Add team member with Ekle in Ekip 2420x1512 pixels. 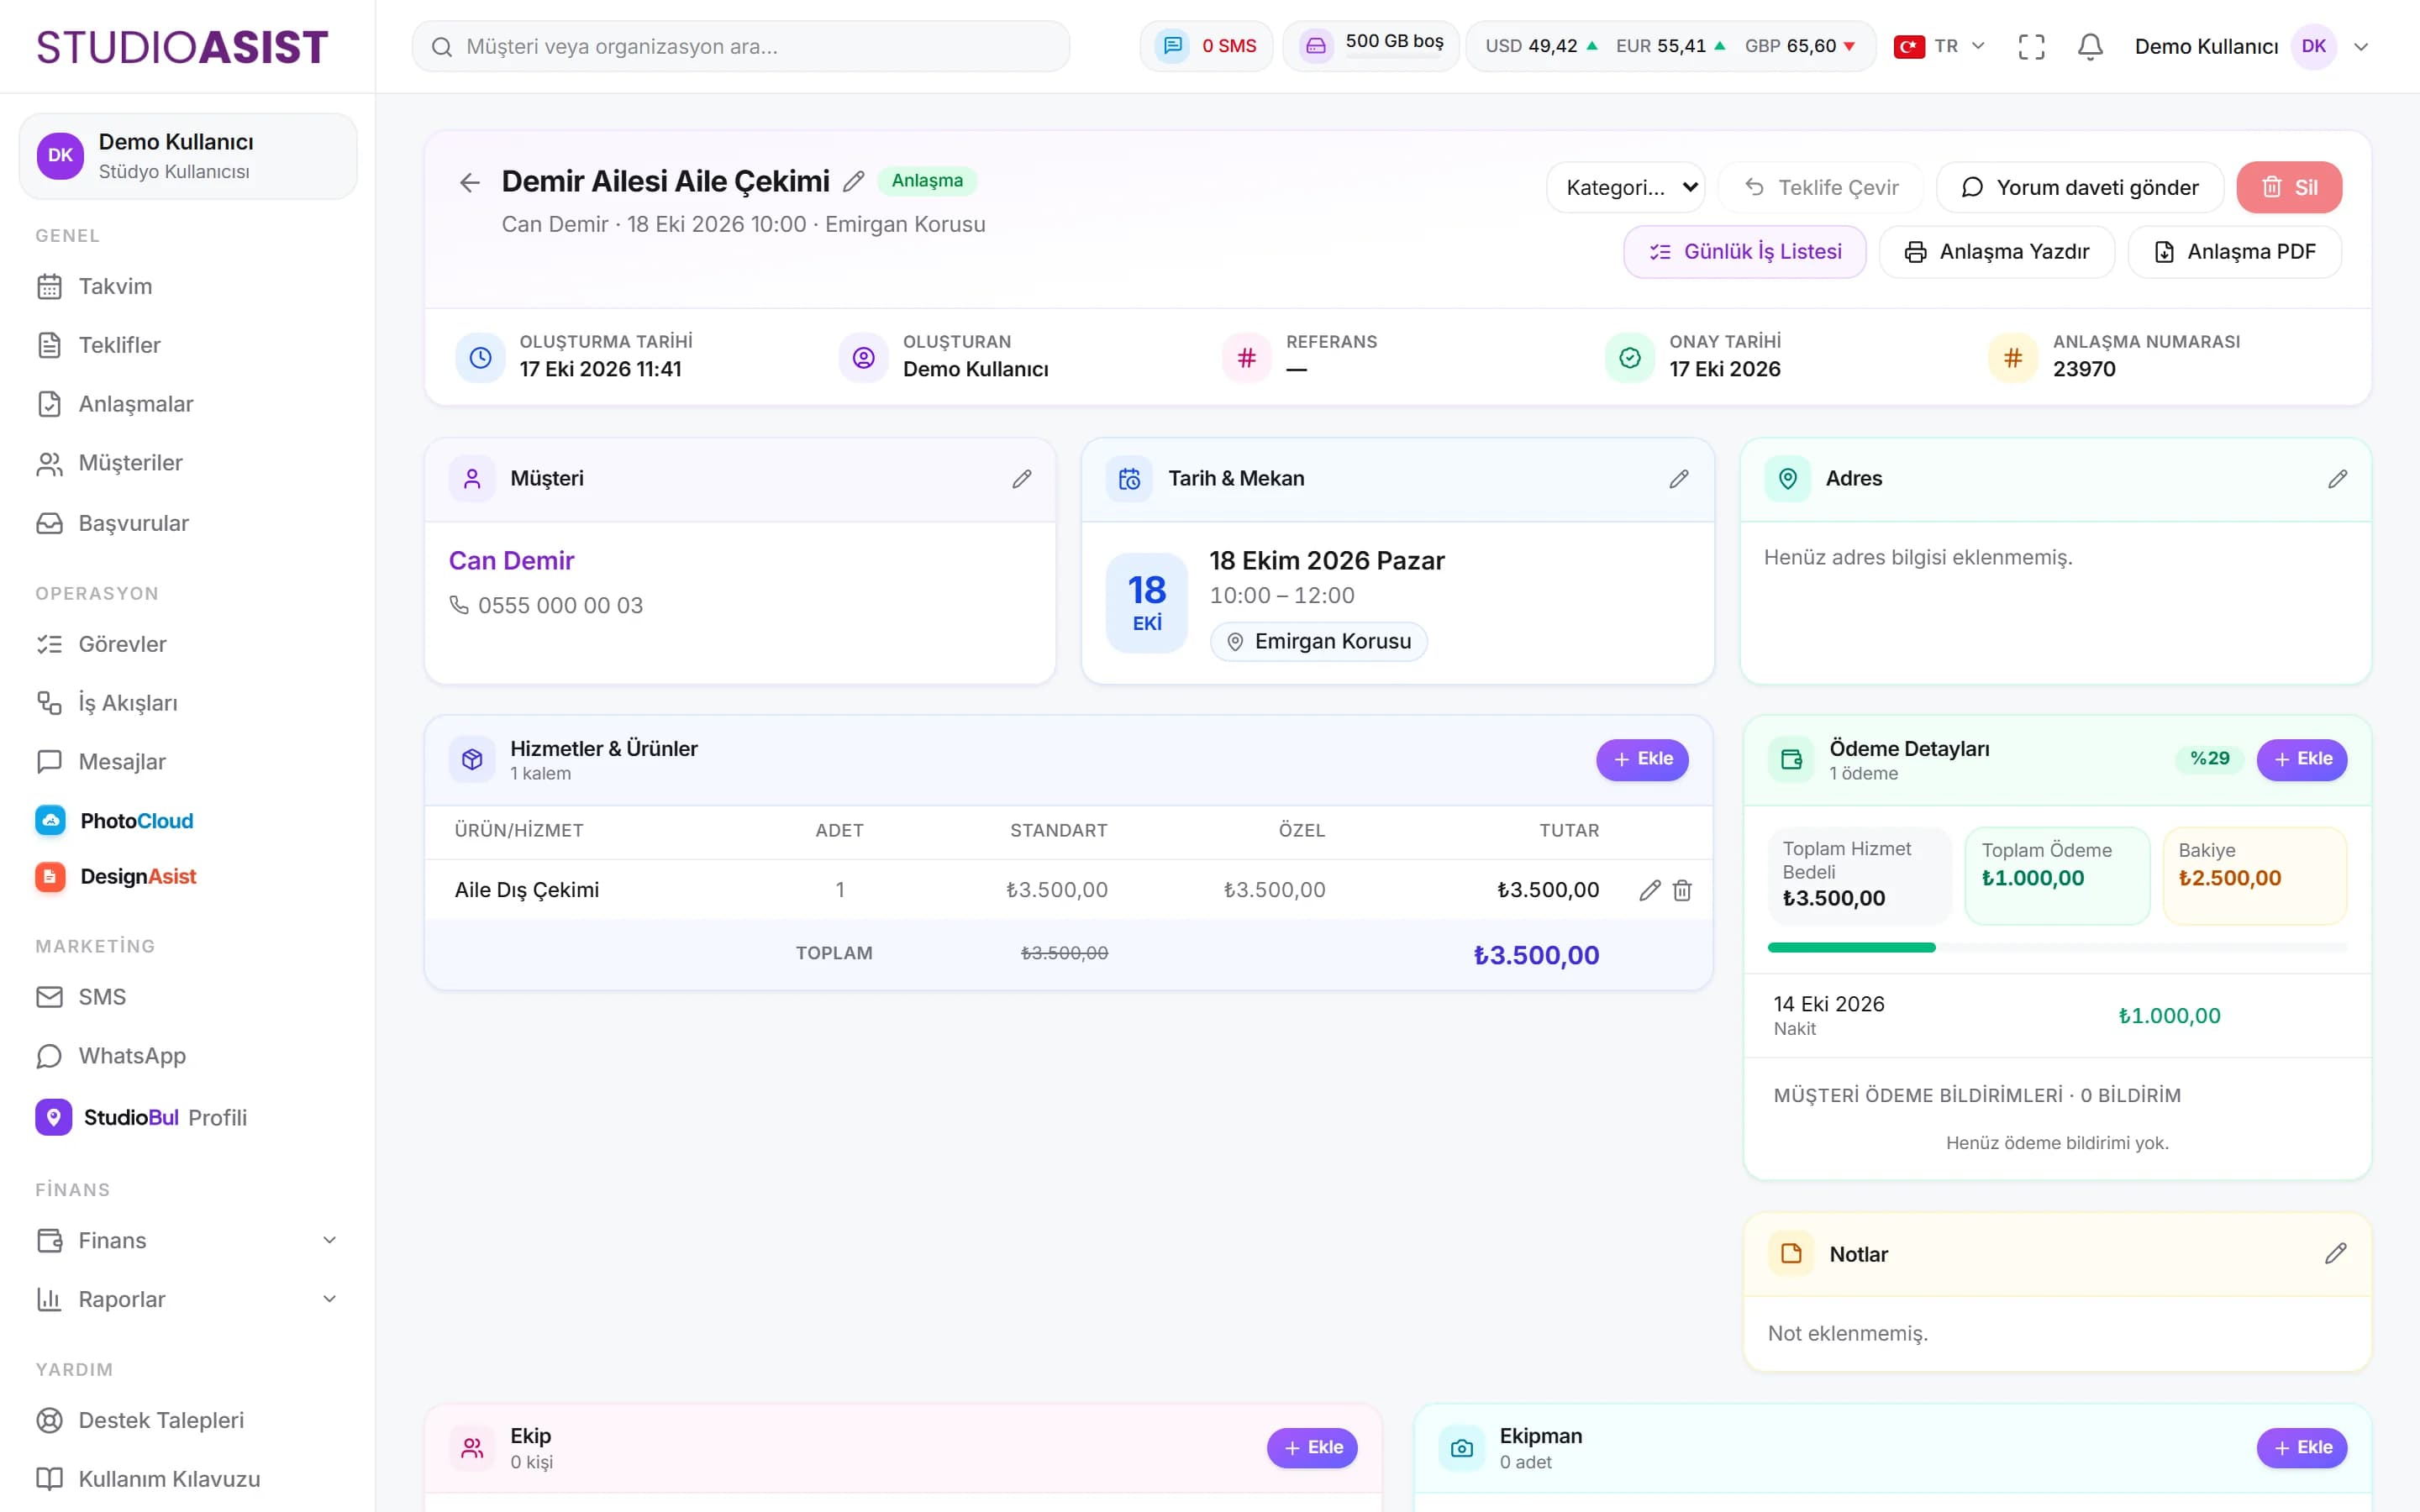click(1312, 1447)
